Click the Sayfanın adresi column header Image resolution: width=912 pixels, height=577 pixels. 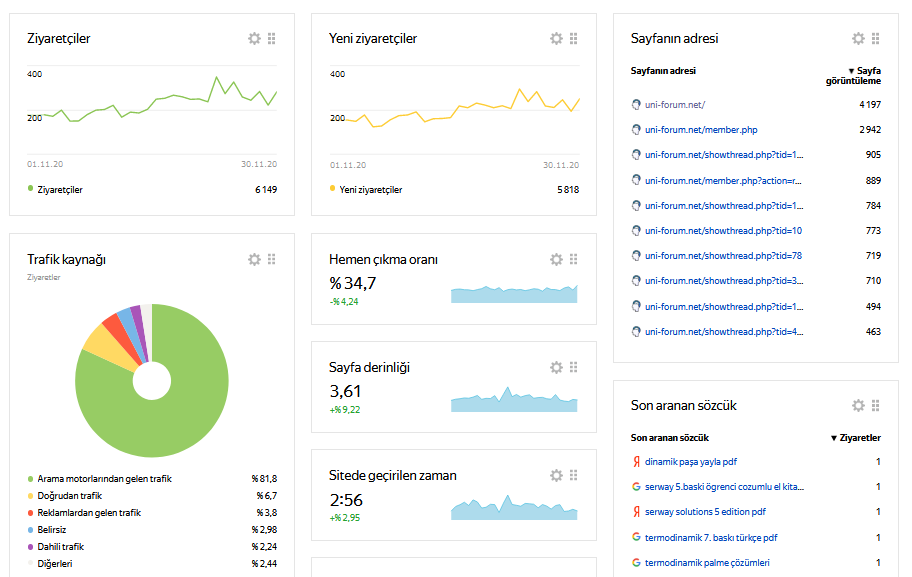663,71
